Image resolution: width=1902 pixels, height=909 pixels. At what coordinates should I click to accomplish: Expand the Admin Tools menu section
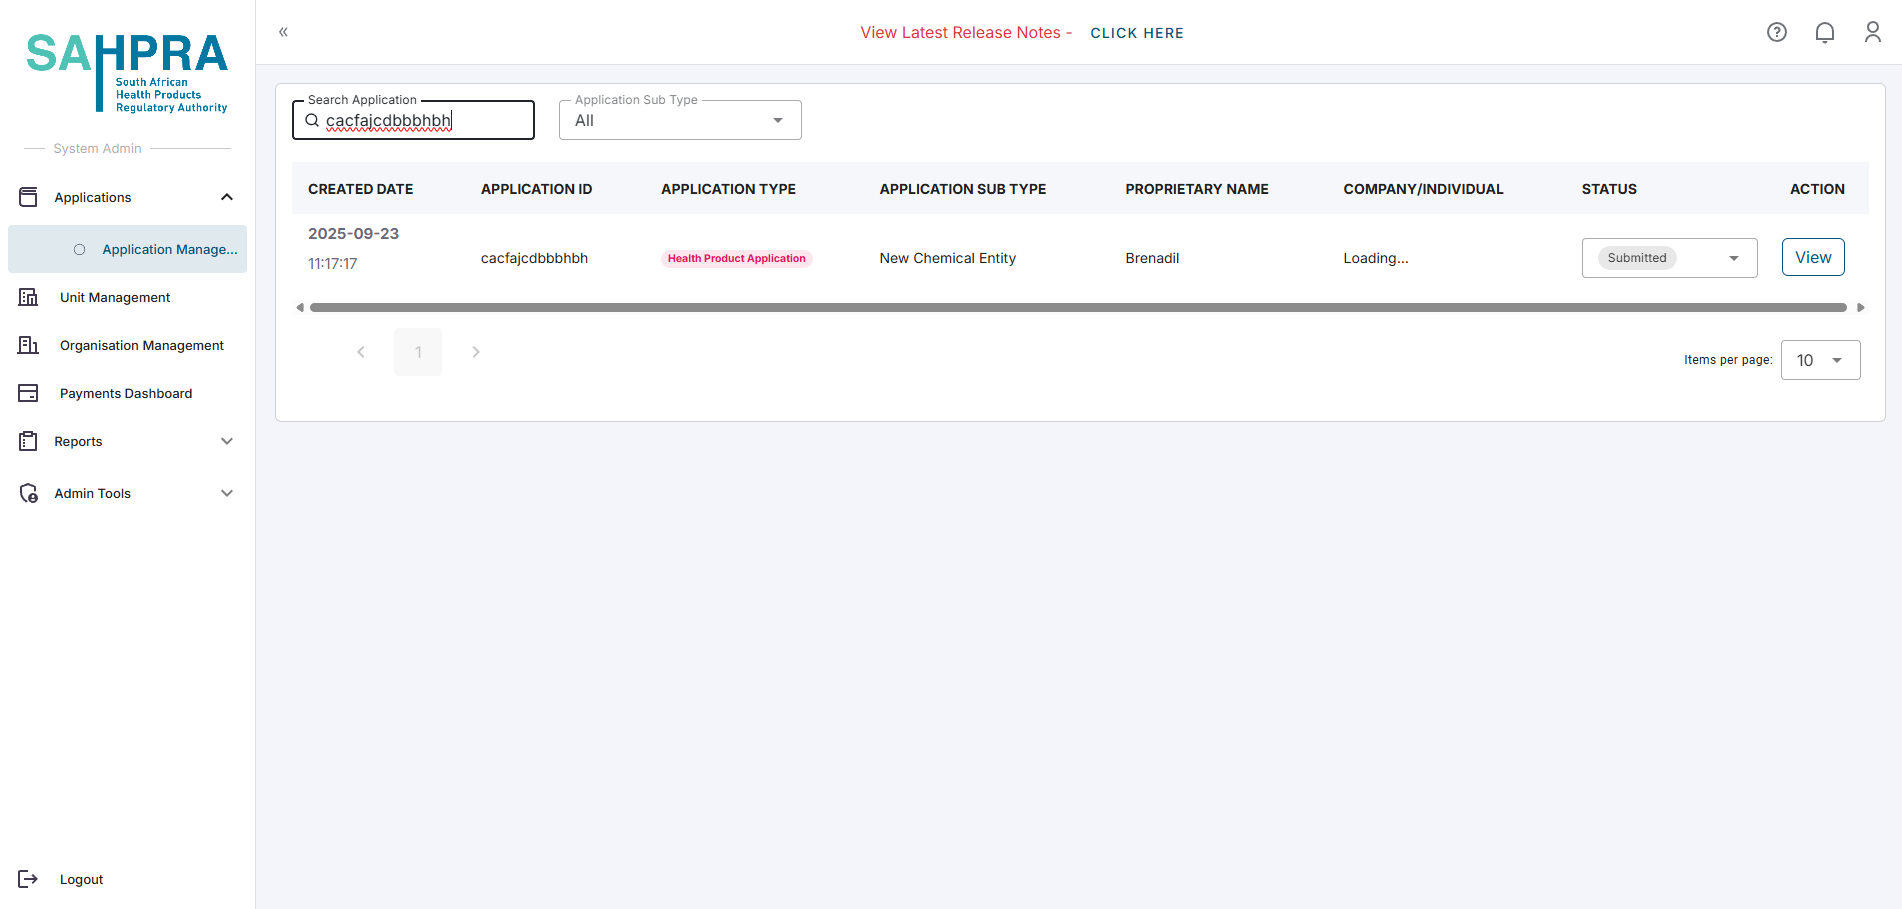(227, 493)
